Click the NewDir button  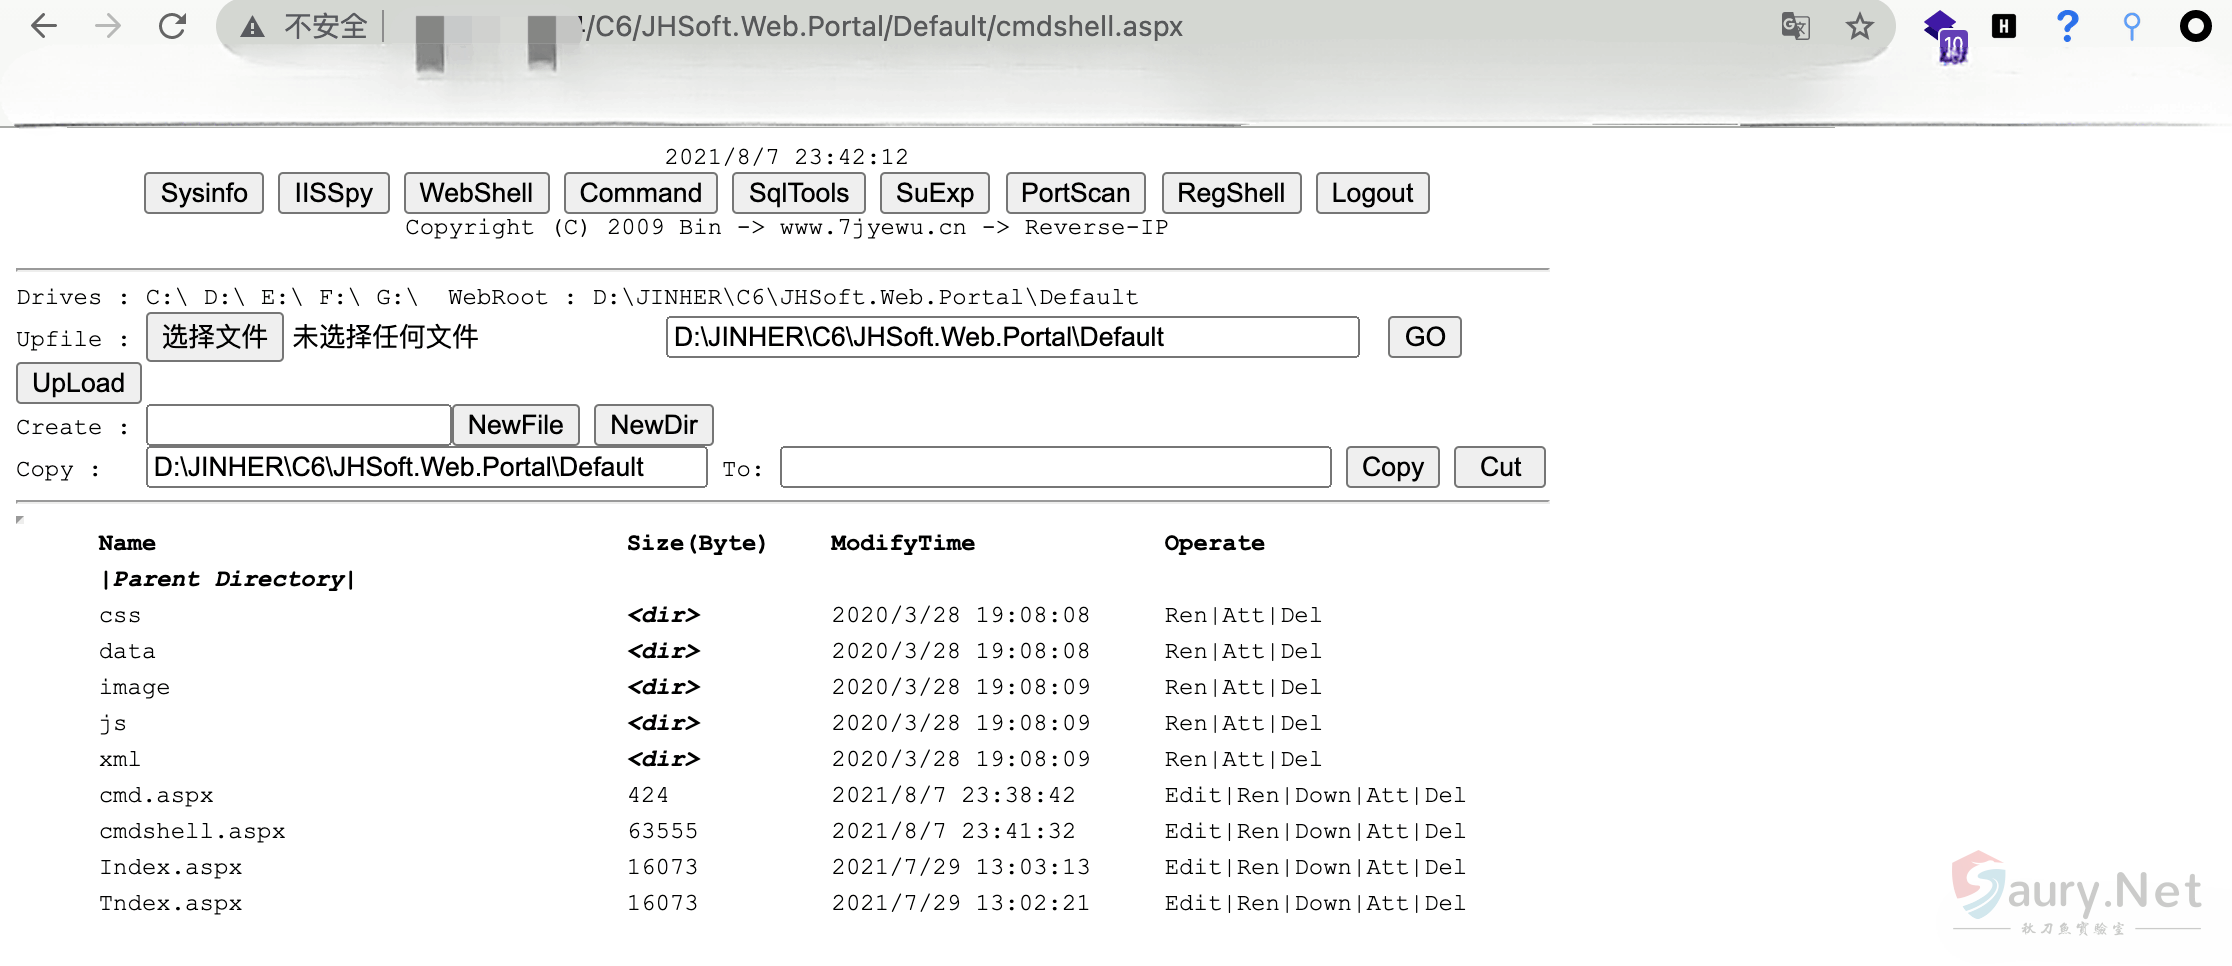click(653, 425)
